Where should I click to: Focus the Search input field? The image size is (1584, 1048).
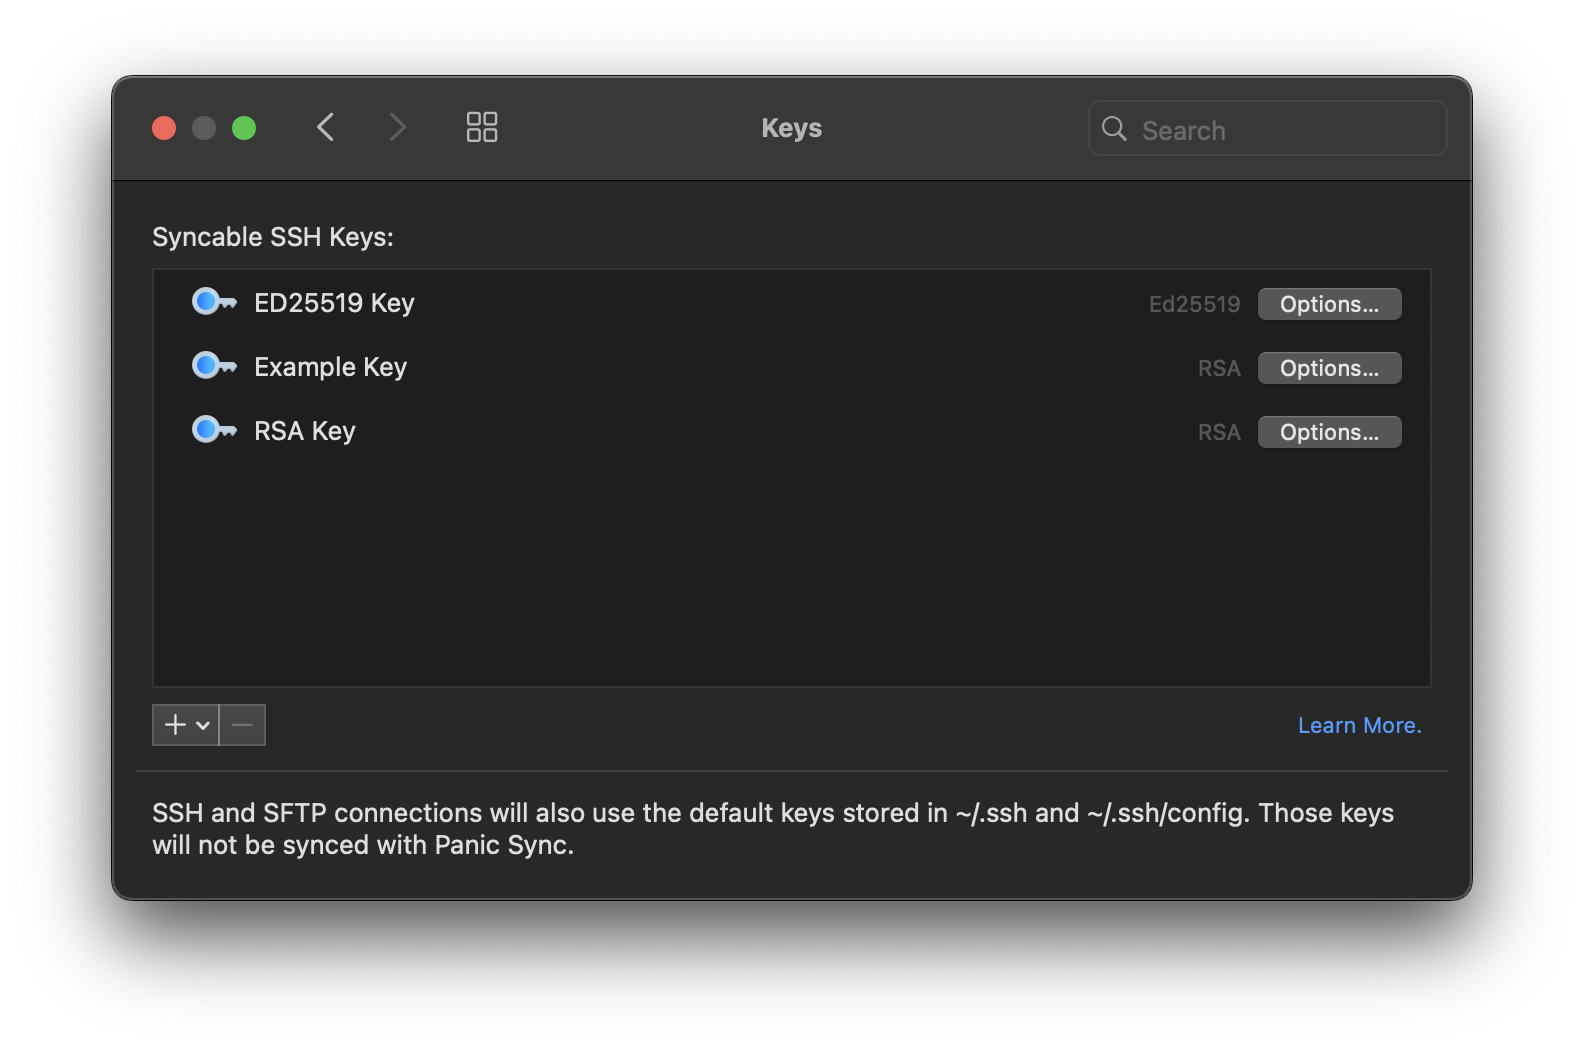pyautogui.click(x=1267, y=129)
